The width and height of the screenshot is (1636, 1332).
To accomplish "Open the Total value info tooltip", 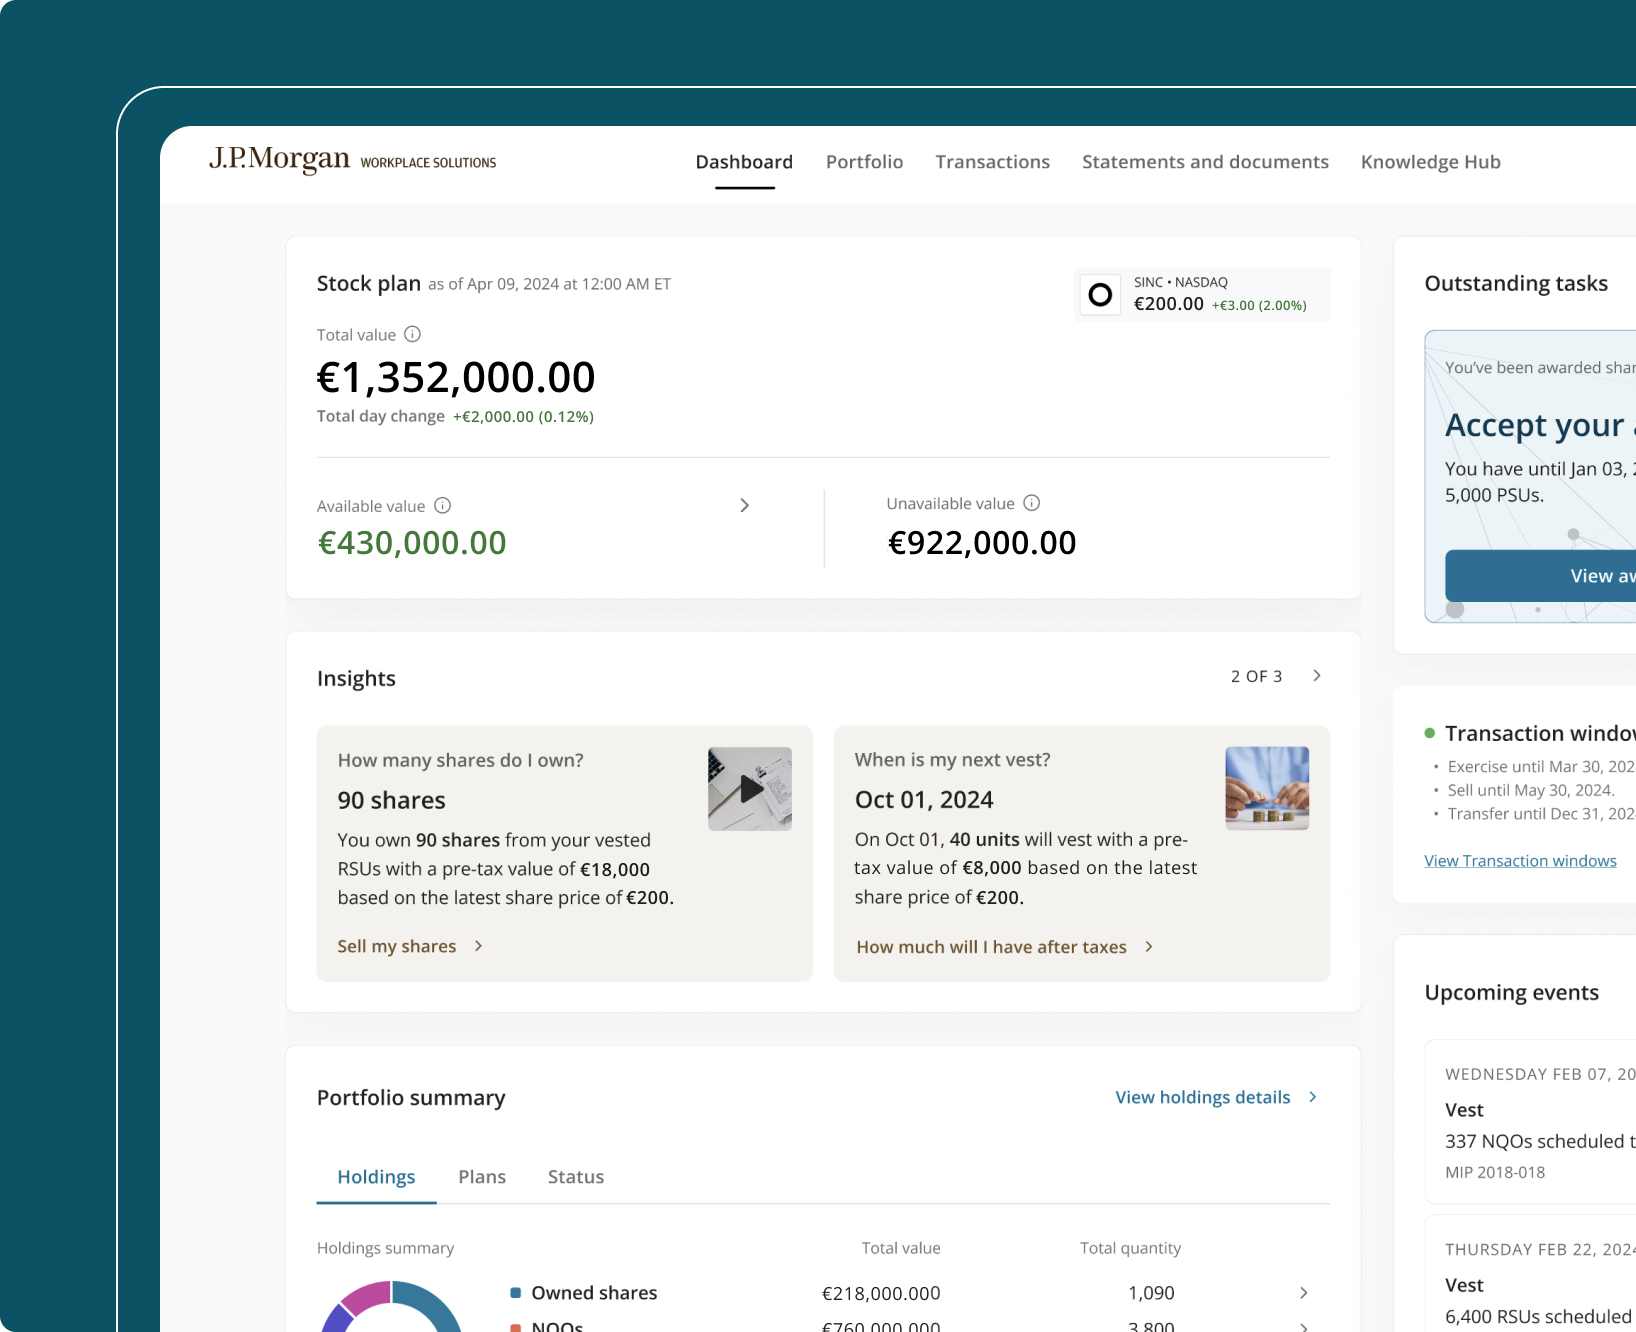I will pyautogui.click(x=412, y=334).
